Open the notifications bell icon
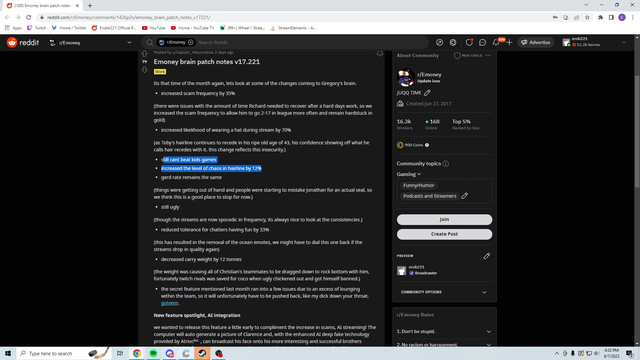Viewport: 640px width, 360px height. tap(496, 42)
